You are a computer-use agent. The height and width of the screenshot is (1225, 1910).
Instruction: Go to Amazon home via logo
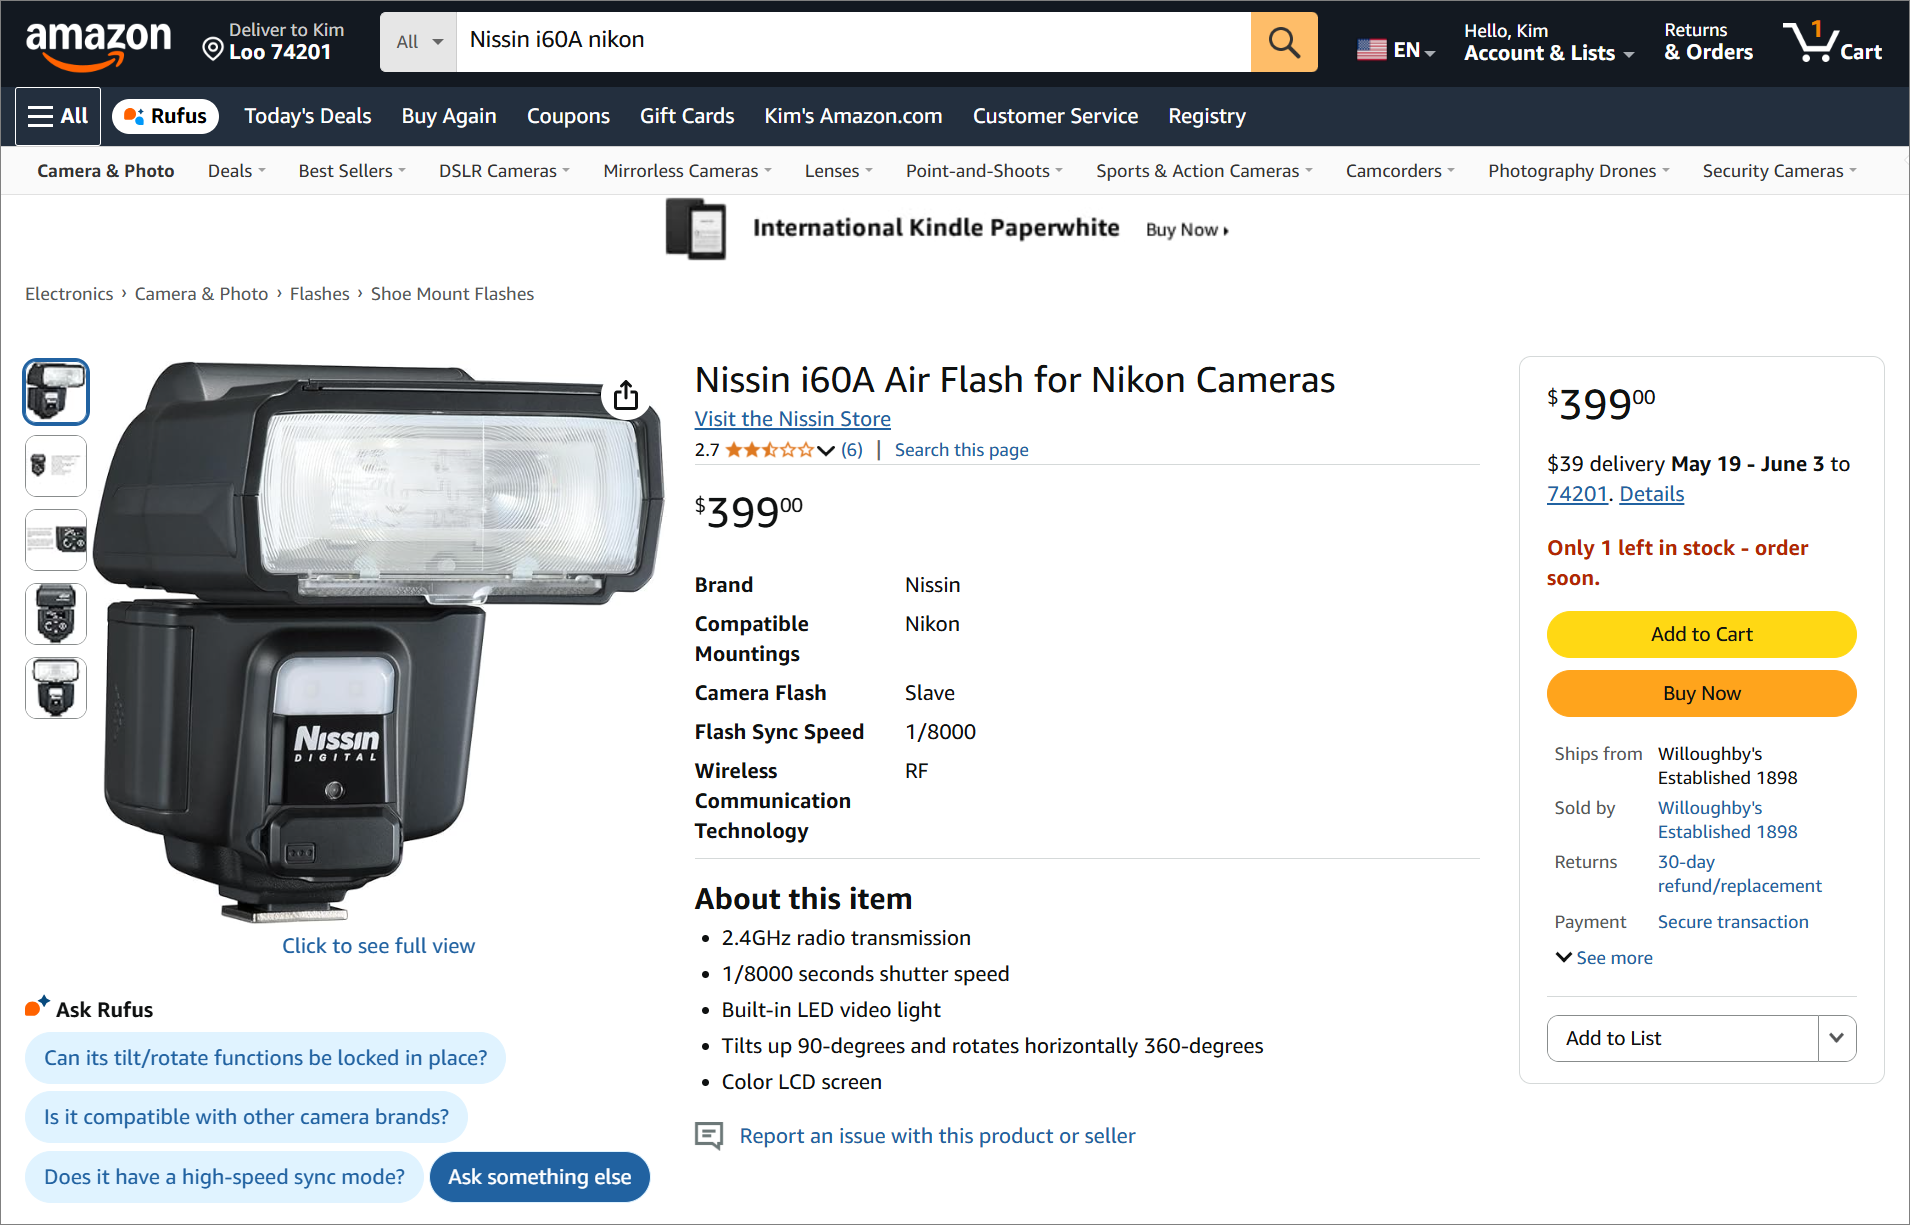click(x=98, y=44)
